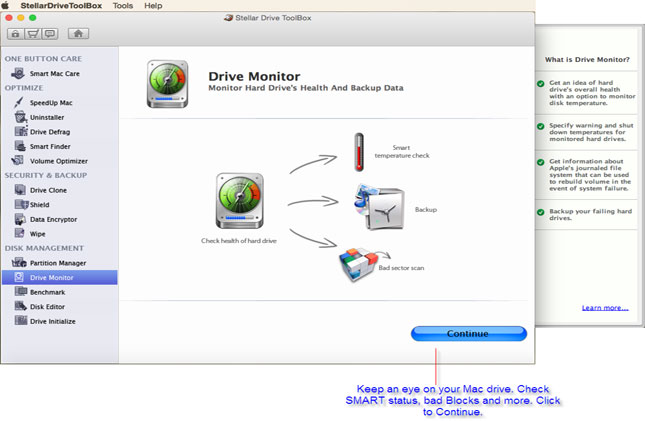Click the Uninstaller trash icon

[x=20, y=117]
